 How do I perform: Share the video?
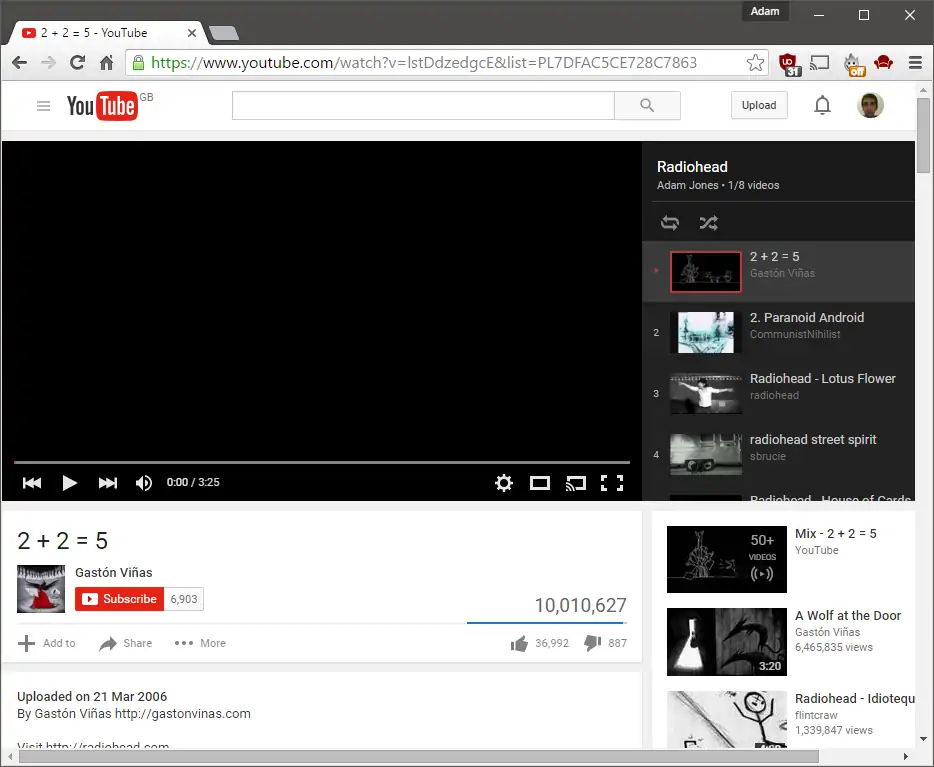pyautogui.click(x=126, y=643)
